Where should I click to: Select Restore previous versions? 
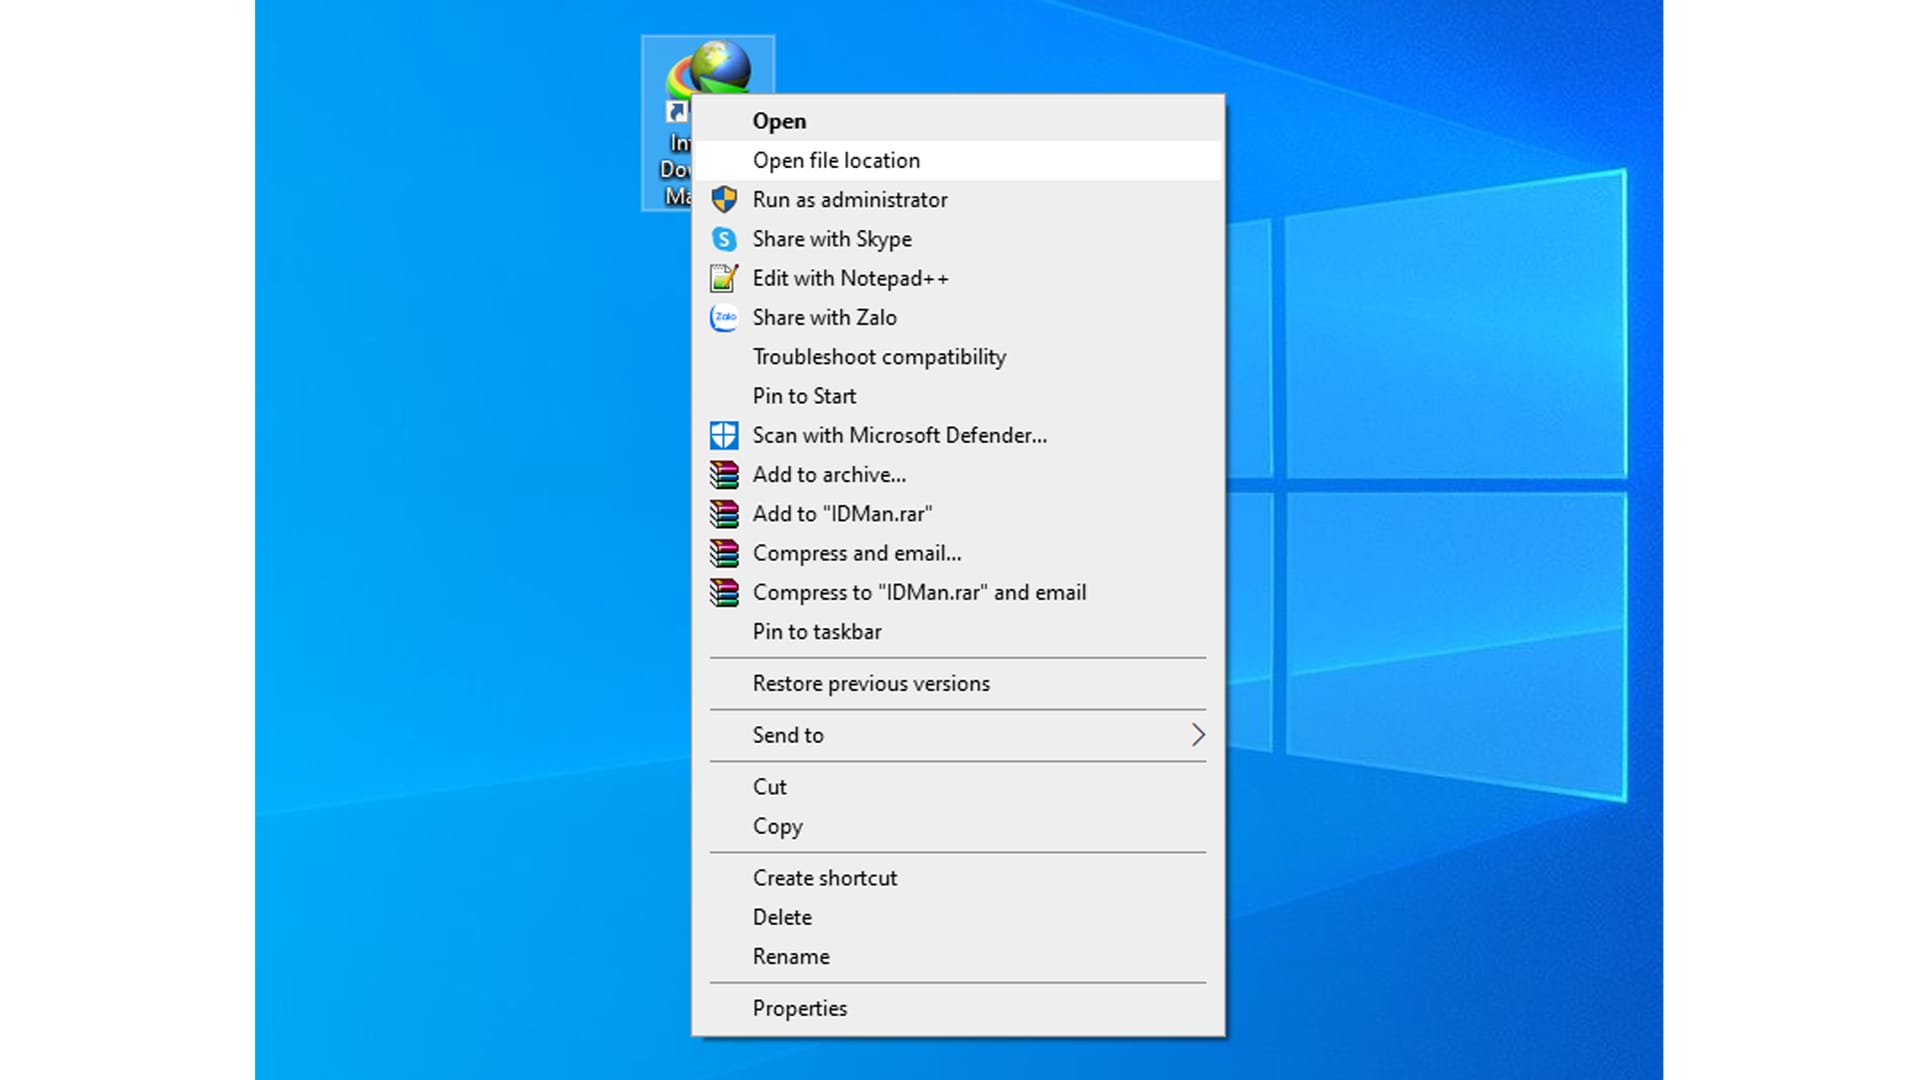tap(871, 684)
